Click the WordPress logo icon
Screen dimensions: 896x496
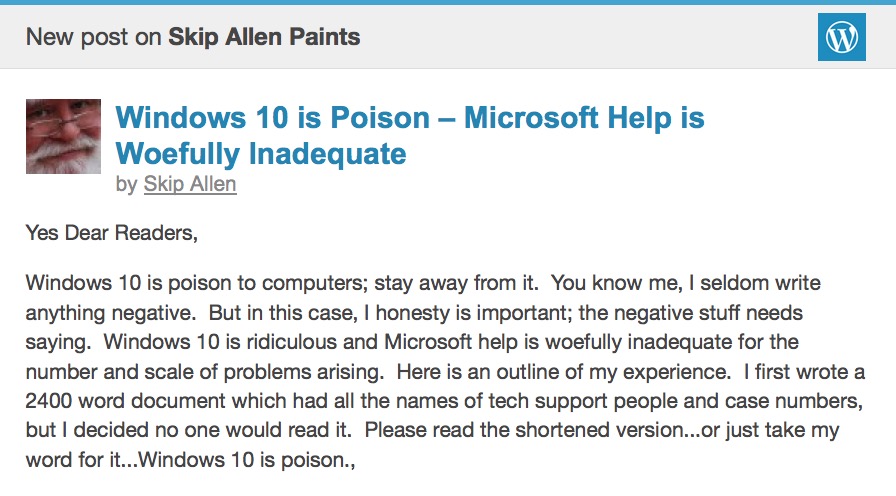click(841, 37)
